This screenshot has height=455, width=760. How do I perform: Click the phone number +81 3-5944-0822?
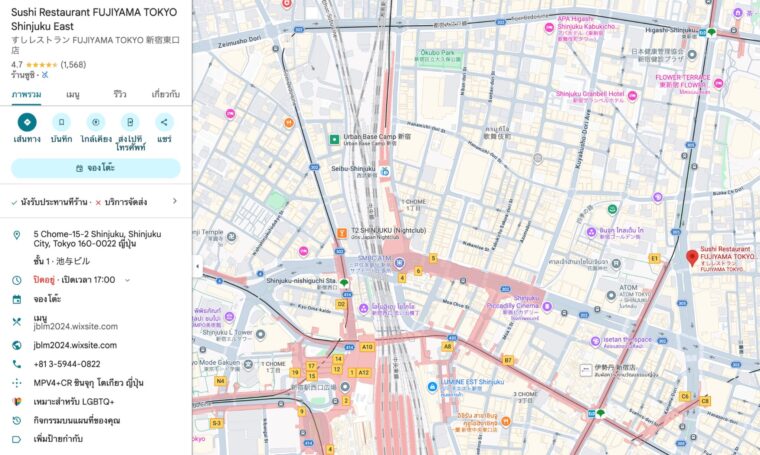point(67,364)
